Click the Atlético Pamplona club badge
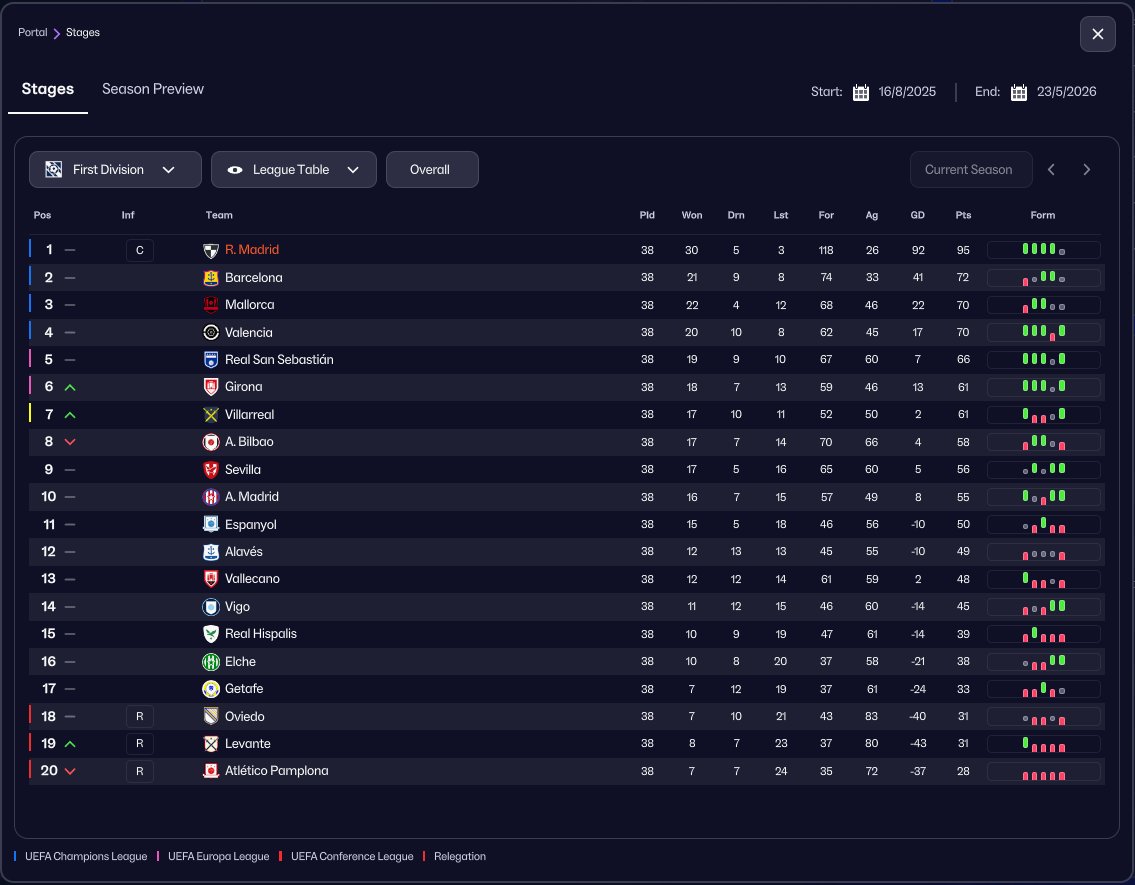The width and height of the screenshot is (1135, 885). coord(211,771)
